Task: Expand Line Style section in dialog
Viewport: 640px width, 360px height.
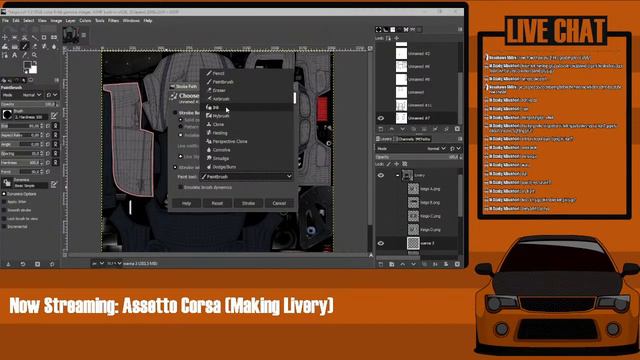Action: tap(180, 157)
